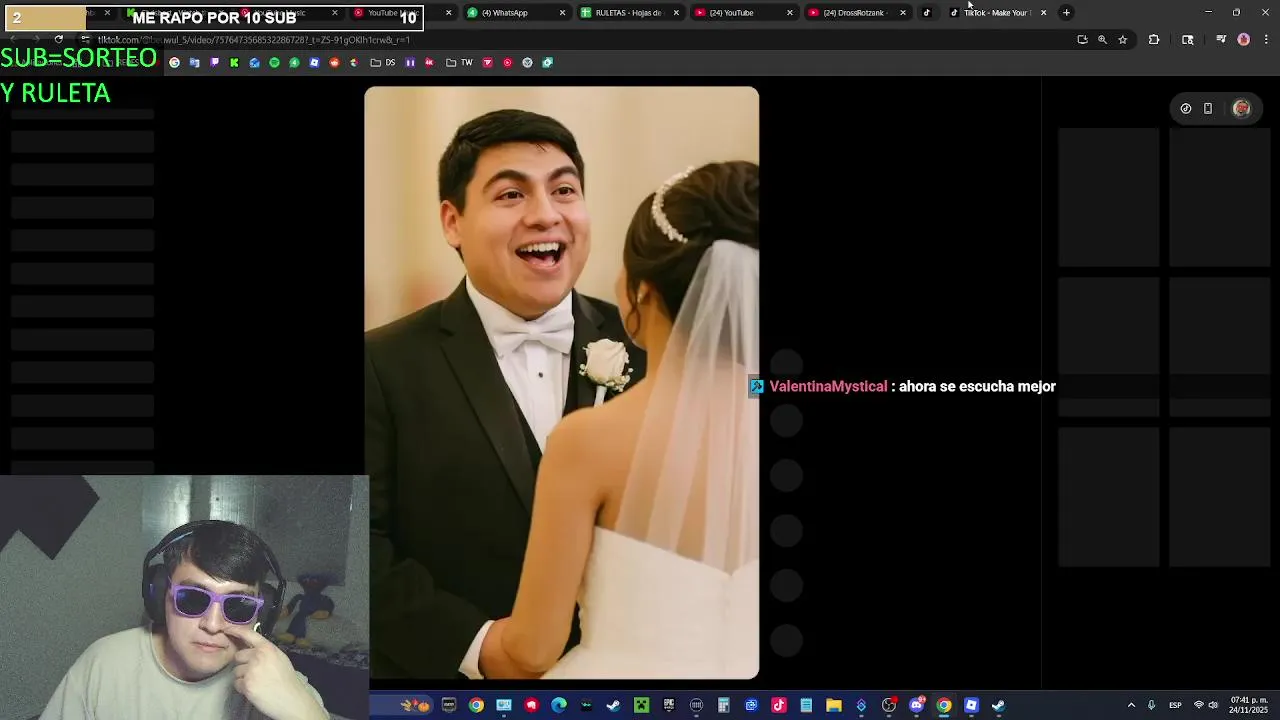This screenshot has width=1280, height=720.
Task: Switch to the WhatsApp tab
Action: pos(515,13)
